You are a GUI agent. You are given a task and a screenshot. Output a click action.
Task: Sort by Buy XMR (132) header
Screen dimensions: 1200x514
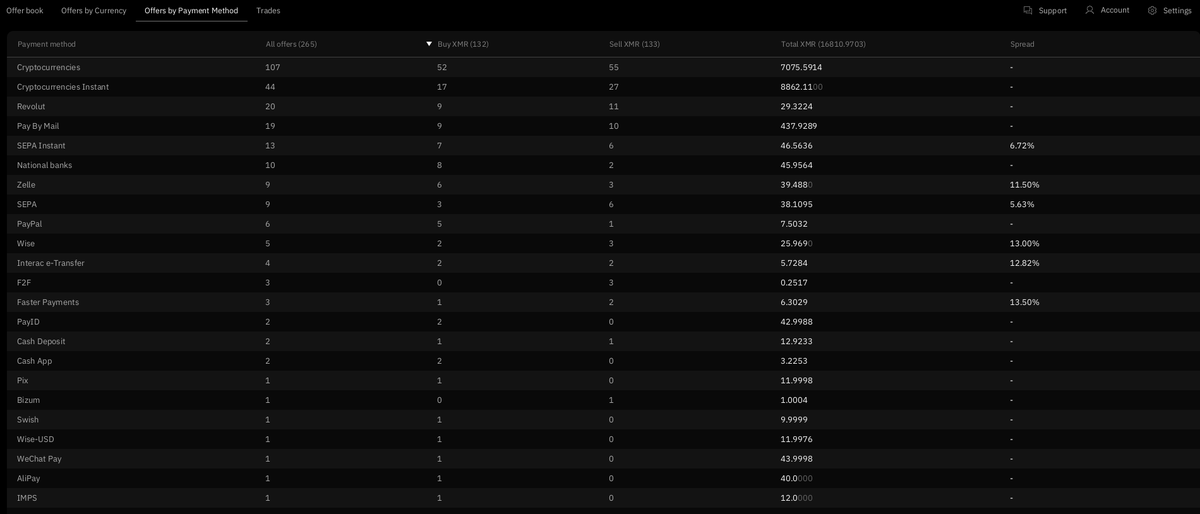(x=463, y=44)
